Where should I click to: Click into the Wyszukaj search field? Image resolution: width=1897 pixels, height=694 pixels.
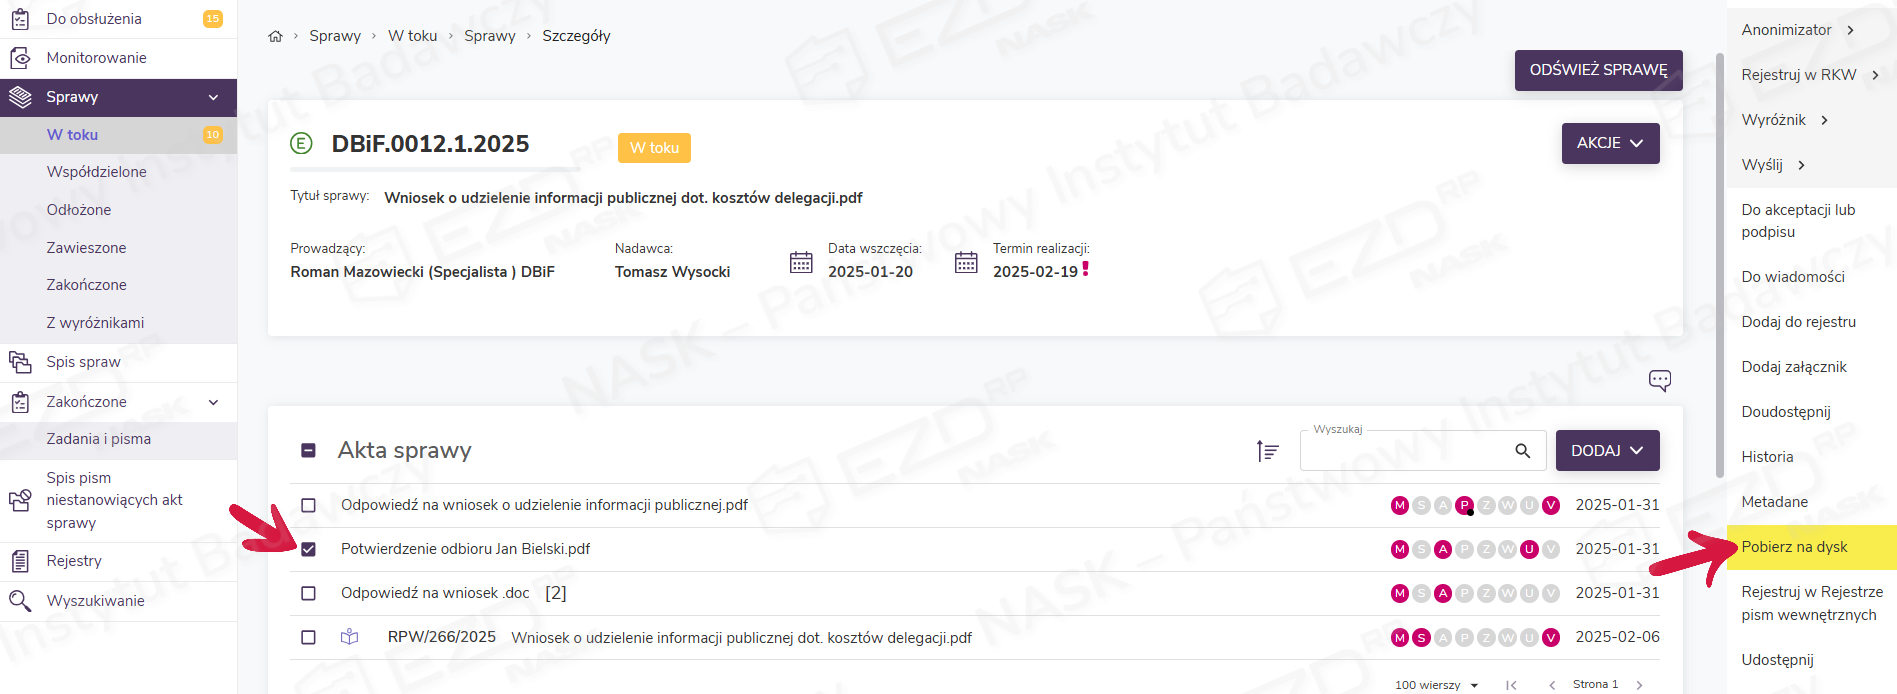coord(1405,452)
